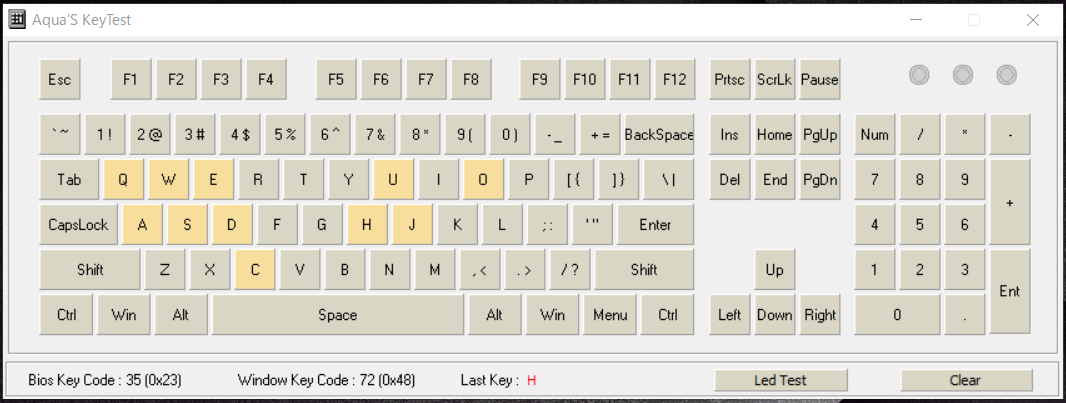1066x403 pixels.
Task: Click the numpad Ent key
Action: (x=1010, y=292)
